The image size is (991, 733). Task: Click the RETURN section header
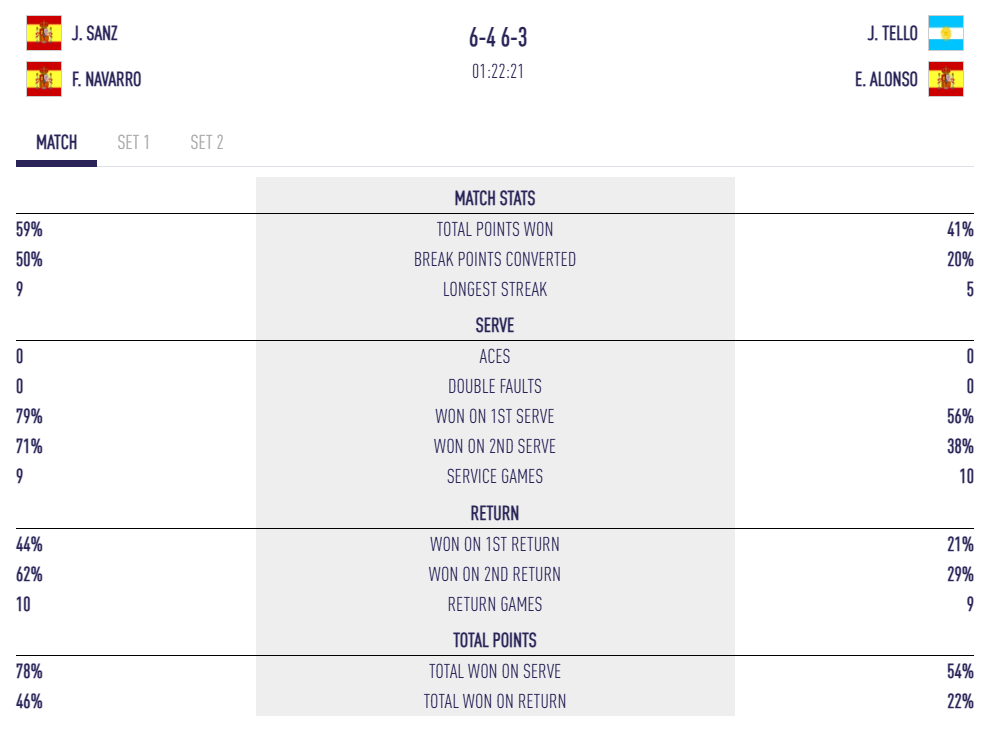[495, 513]
